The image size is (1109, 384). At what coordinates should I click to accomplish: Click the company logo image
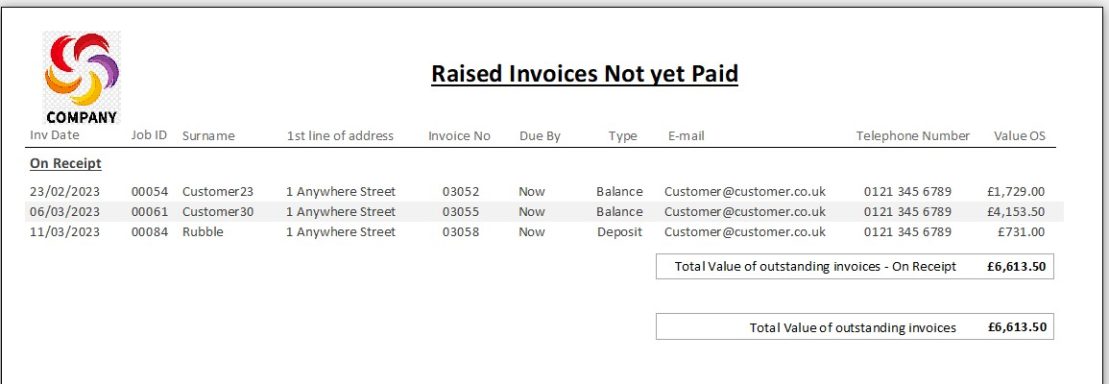tap(81, 78)
